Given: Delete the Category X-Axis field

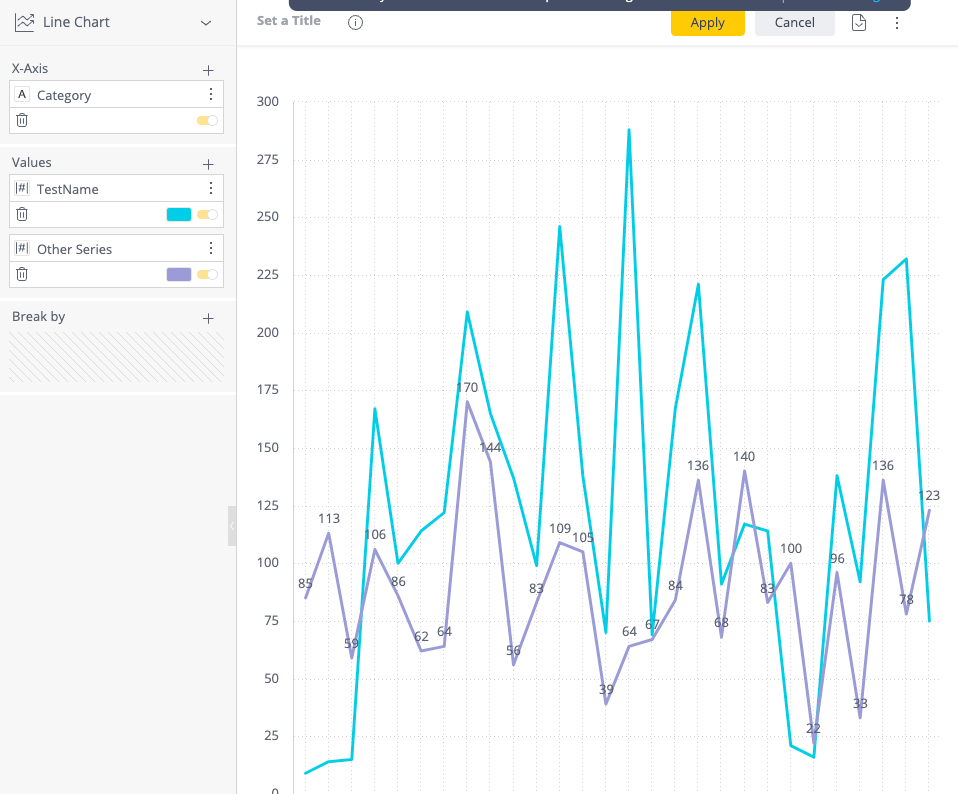Looking at the screenshot, I should pos(22,120).
